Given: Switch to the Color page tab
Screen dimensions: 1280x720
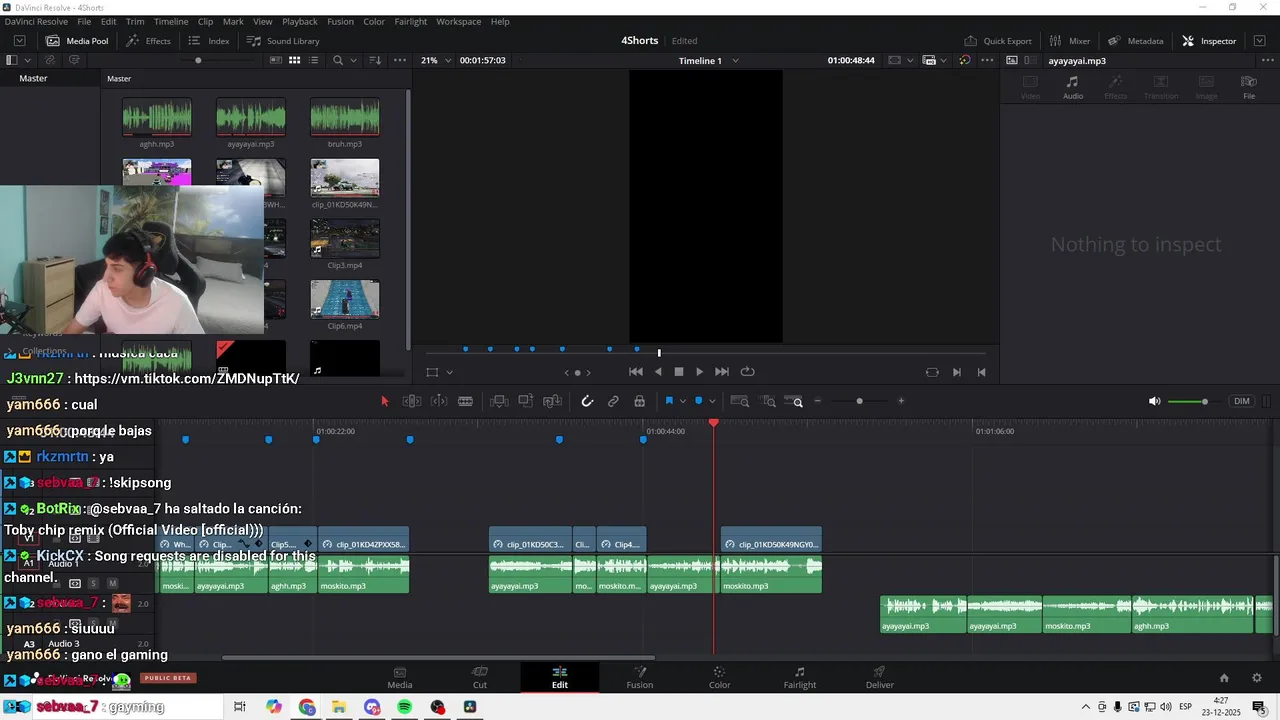Looking at the screenshot, I should point(720,677).
